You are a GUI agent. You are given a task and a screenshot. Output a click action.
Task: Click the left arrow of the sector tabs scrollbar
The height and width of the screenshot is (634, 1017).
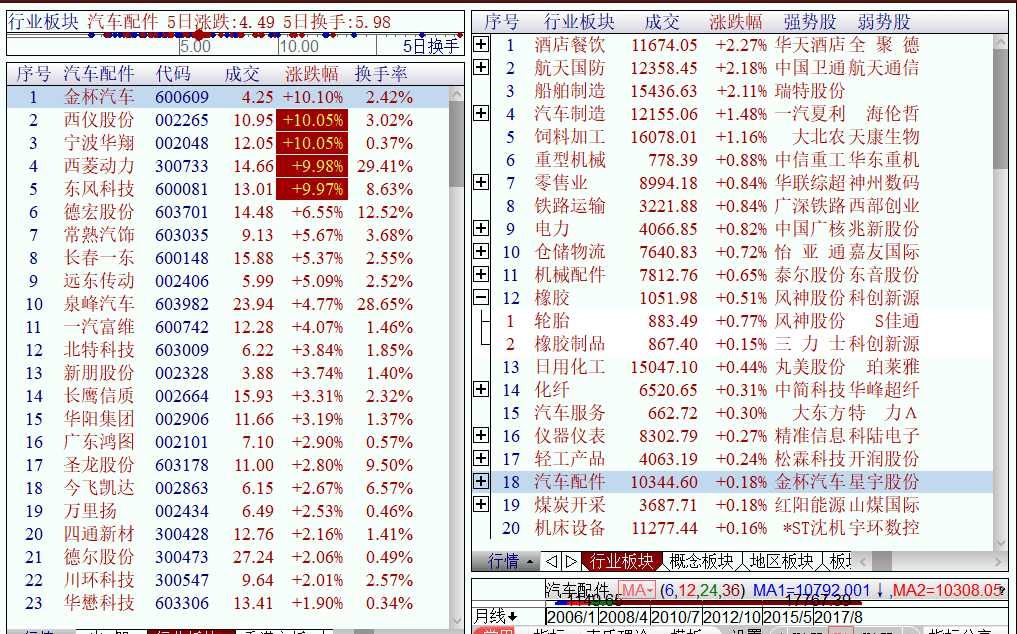click(863, 561)
